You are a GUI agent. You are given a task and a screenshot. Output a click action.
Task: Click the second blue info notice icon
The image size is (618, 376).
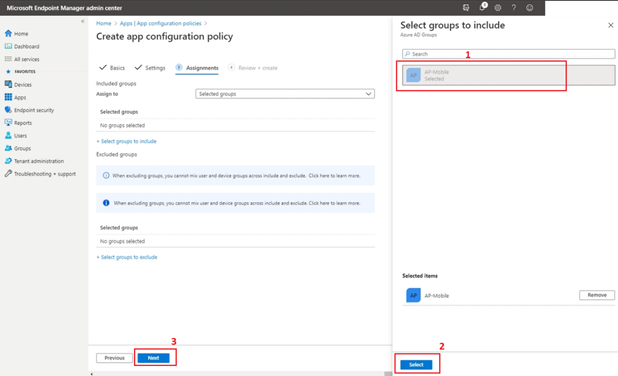coord(106,203)
